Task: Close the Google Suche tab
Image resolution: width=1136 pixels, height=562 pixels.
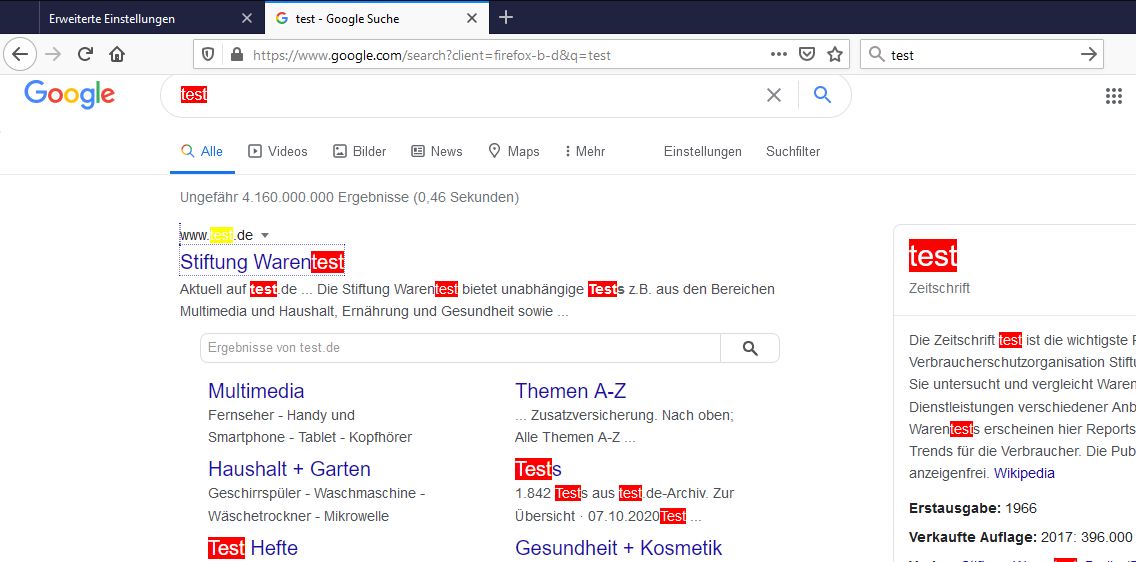Action: click(471, 19)
